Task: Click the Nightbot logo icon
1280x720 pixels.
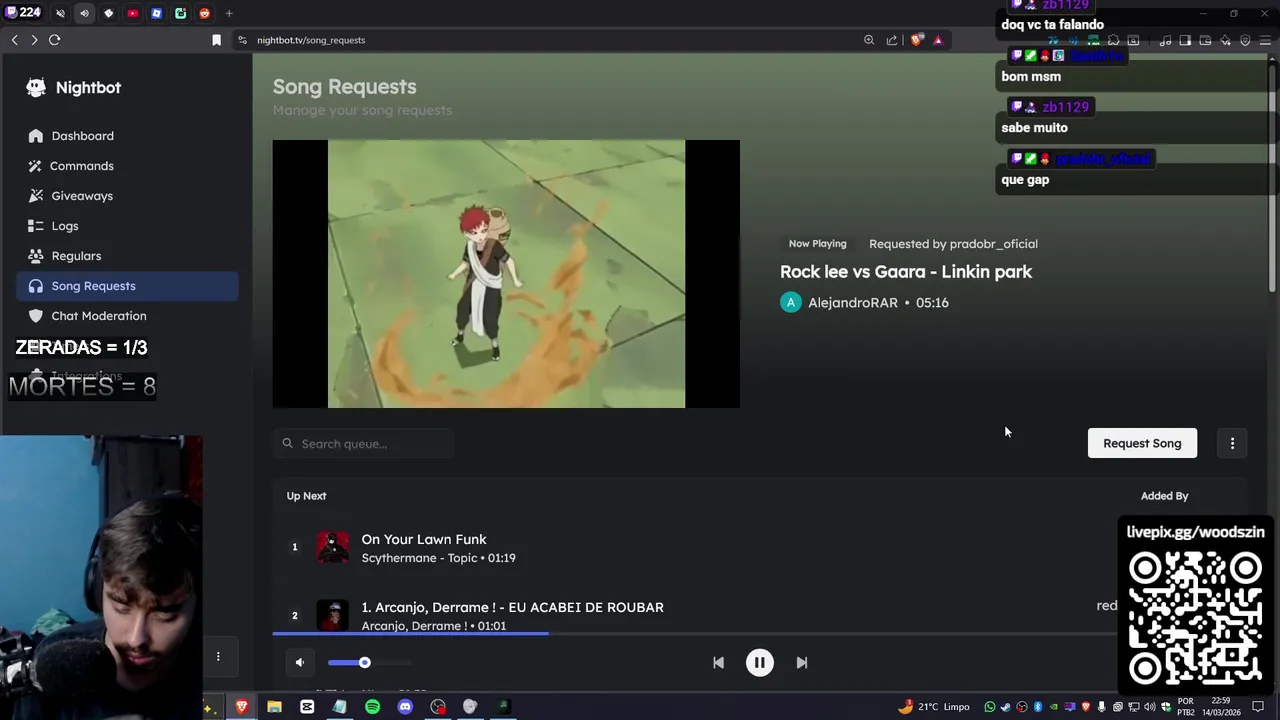Action: pyautogui.click(x=36, y=87)
